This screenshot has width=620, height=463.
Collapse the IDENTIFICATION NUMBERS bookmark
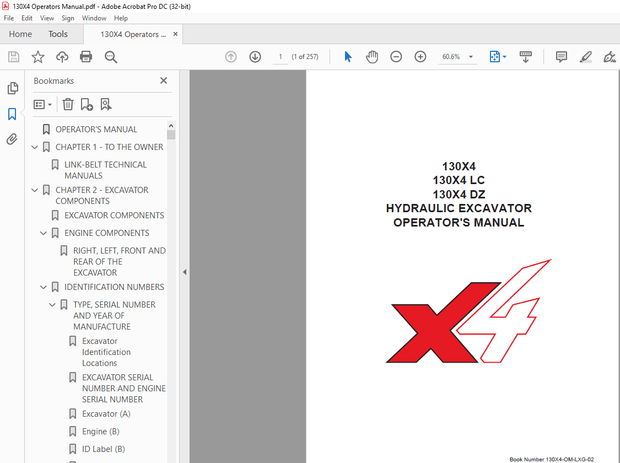(43, 287)
